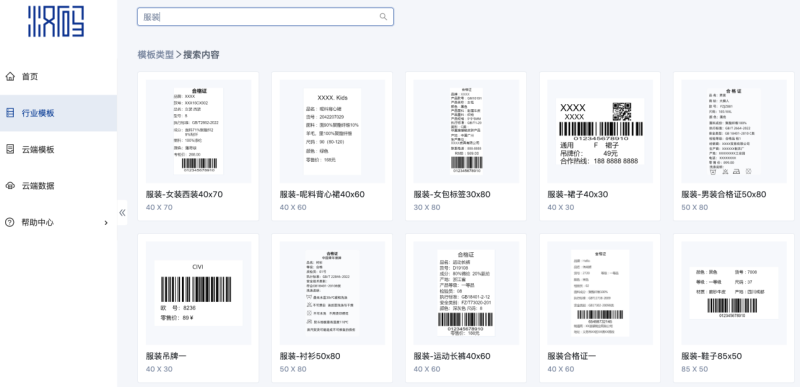This screenshot has width=800, height=387.
Task: Click the title 服装合格证一
Action: pyautogui.click(x=572, y=356)
